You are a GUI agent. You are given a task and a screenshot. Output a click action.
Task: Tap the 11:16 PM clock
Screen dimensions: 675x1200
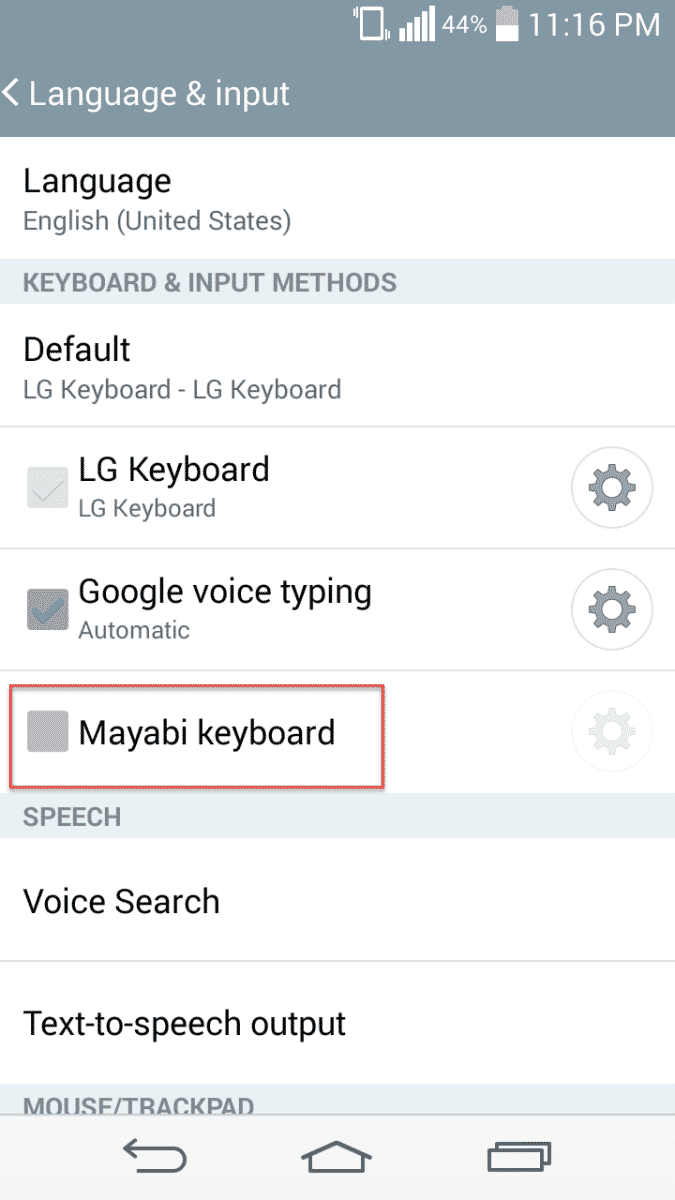click(x=594, y=25)
